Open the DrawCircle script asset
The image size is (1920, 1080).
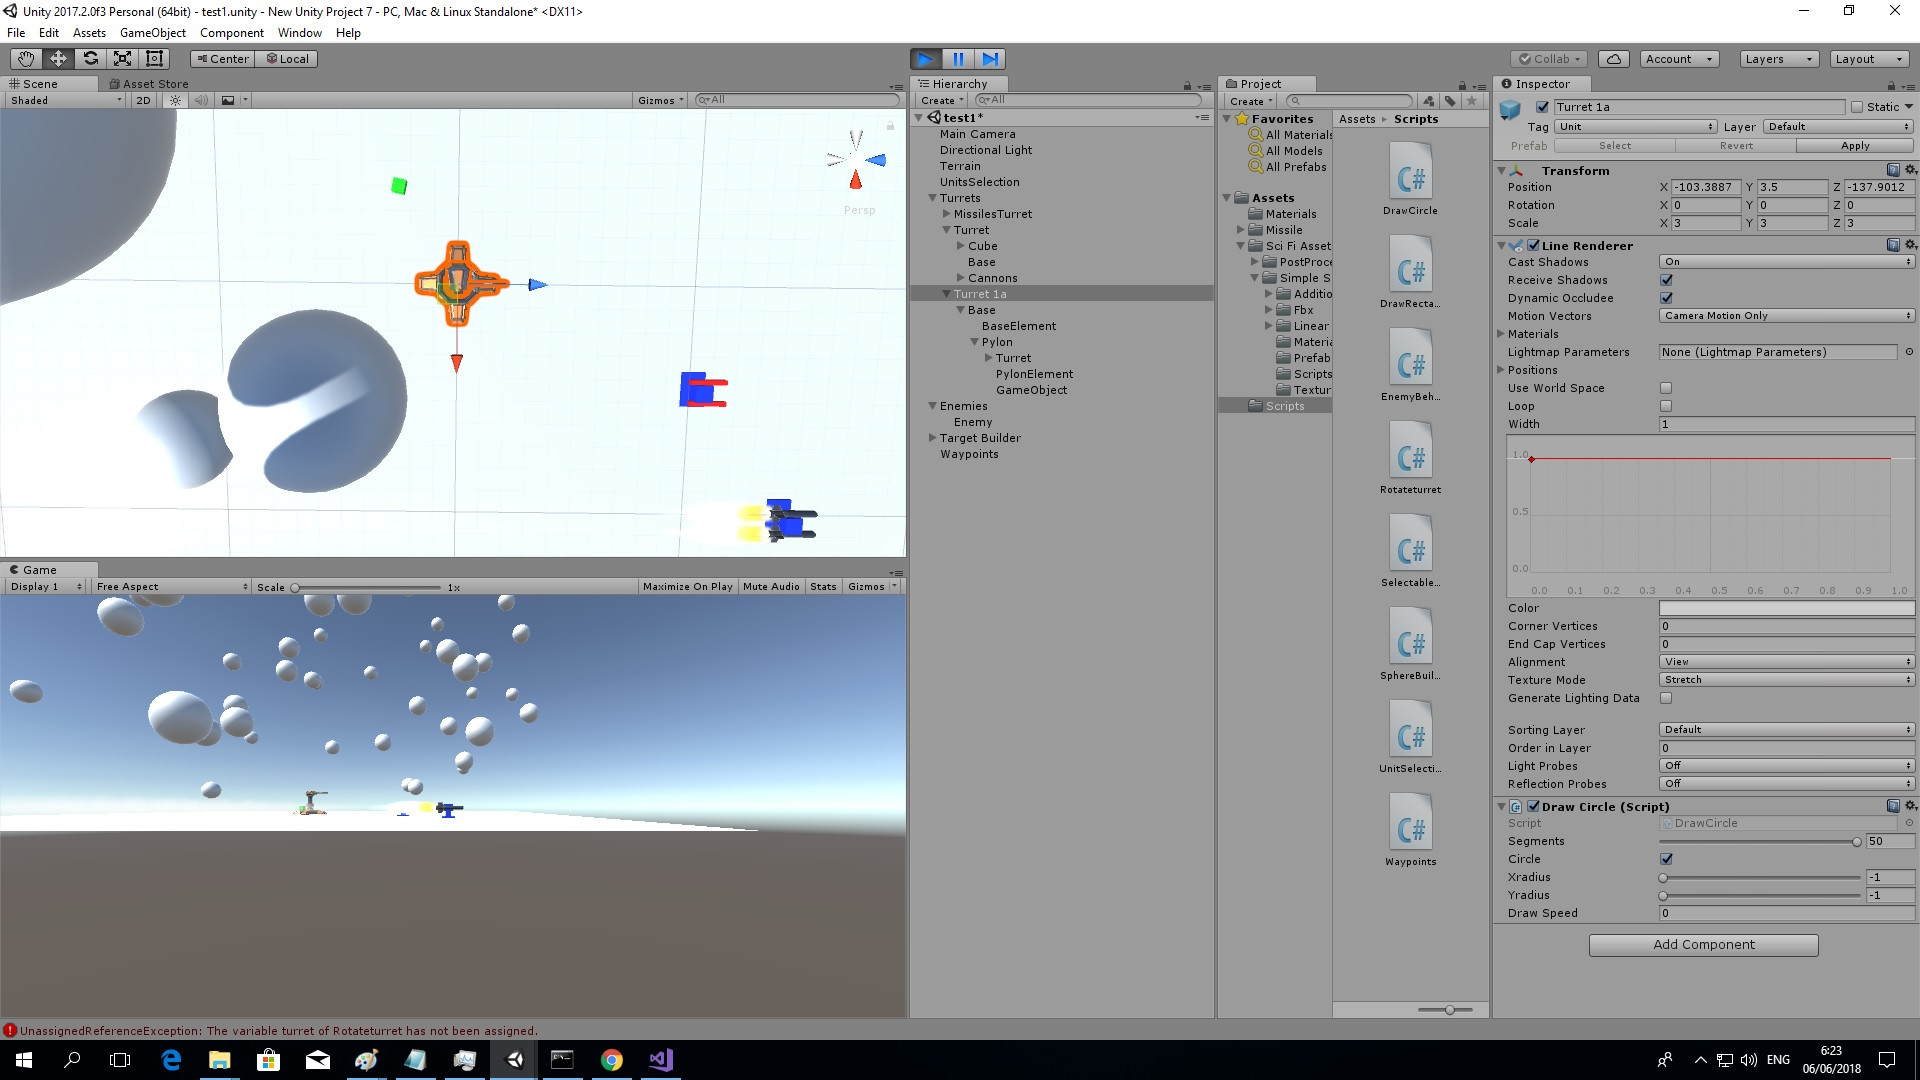(x=1410, y=180)
